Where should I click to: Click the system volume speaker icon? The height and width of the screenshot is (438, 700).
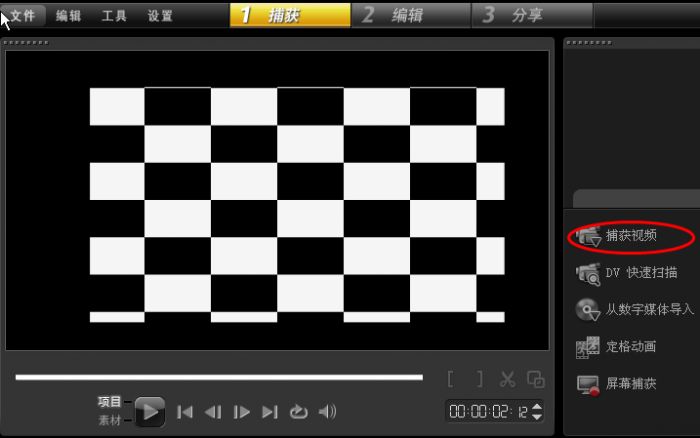point(327,411)
